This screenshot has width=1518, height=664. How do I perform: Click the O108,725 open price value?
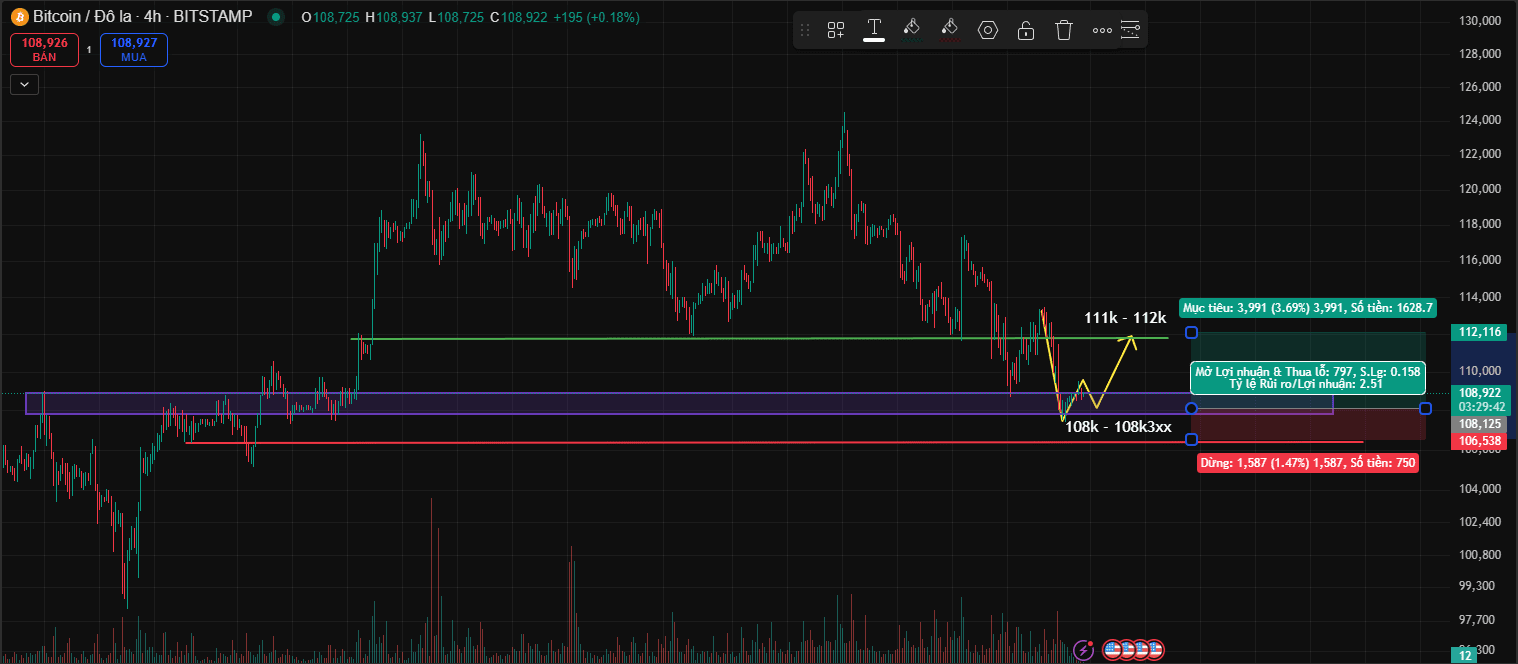click(330, 18)
